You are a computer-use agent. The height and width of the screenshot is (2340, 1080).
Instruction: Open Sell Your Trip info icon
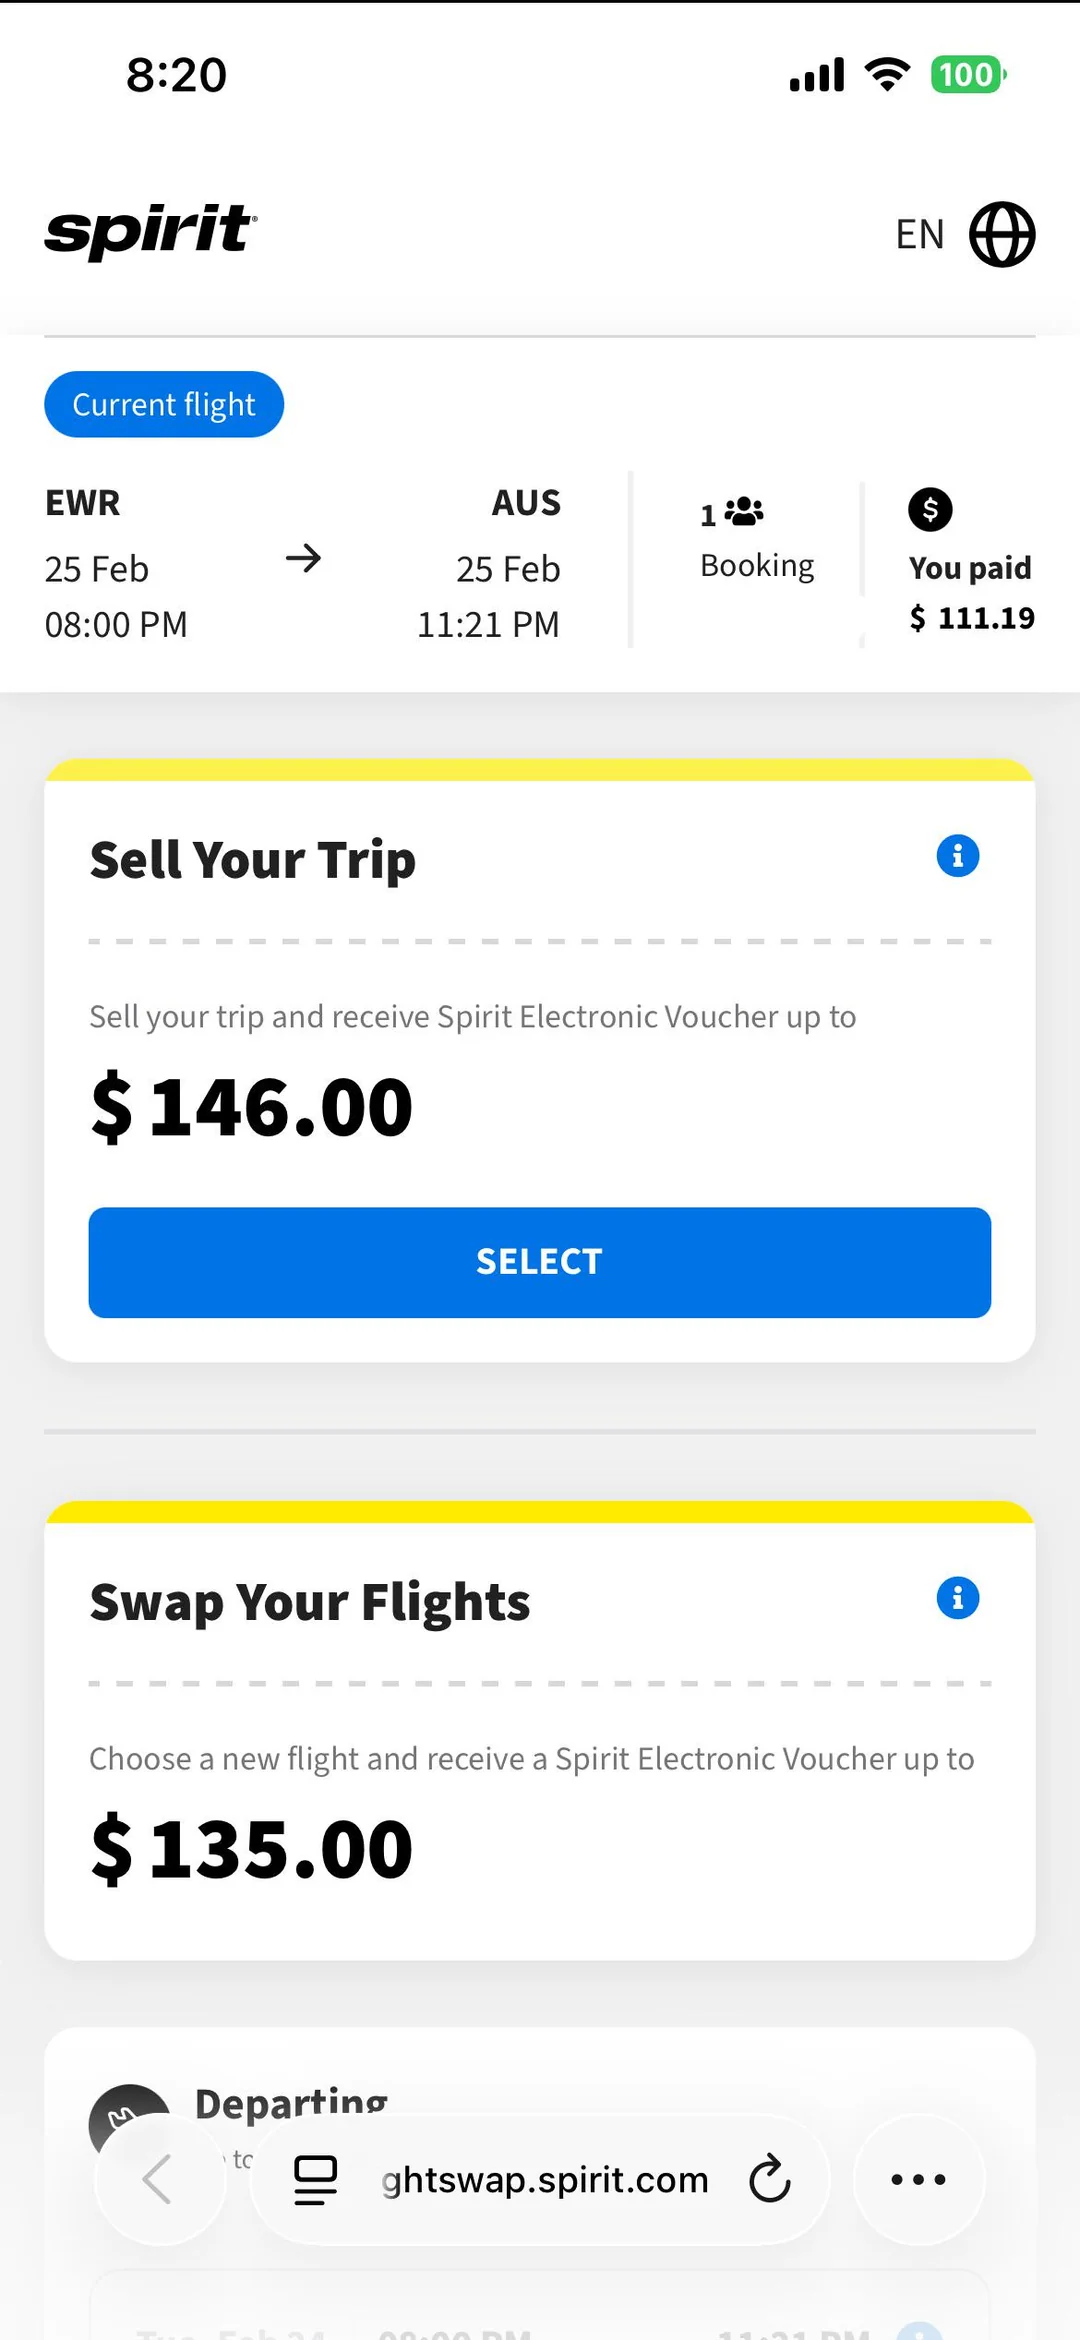(957, 856)
